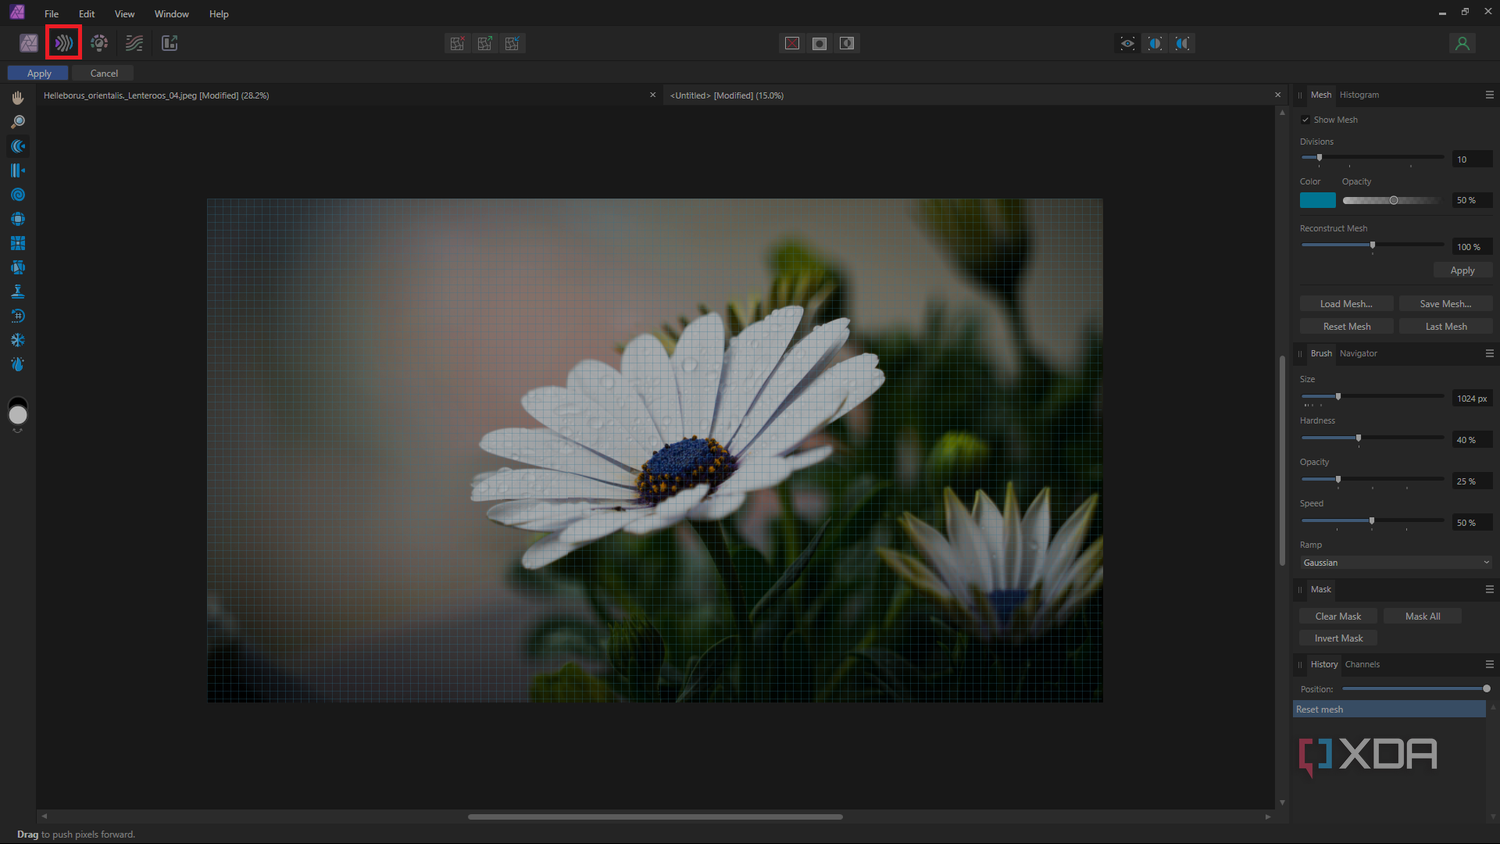Open the File menu
Screen dimensions: 1500x844
(52, 14)
